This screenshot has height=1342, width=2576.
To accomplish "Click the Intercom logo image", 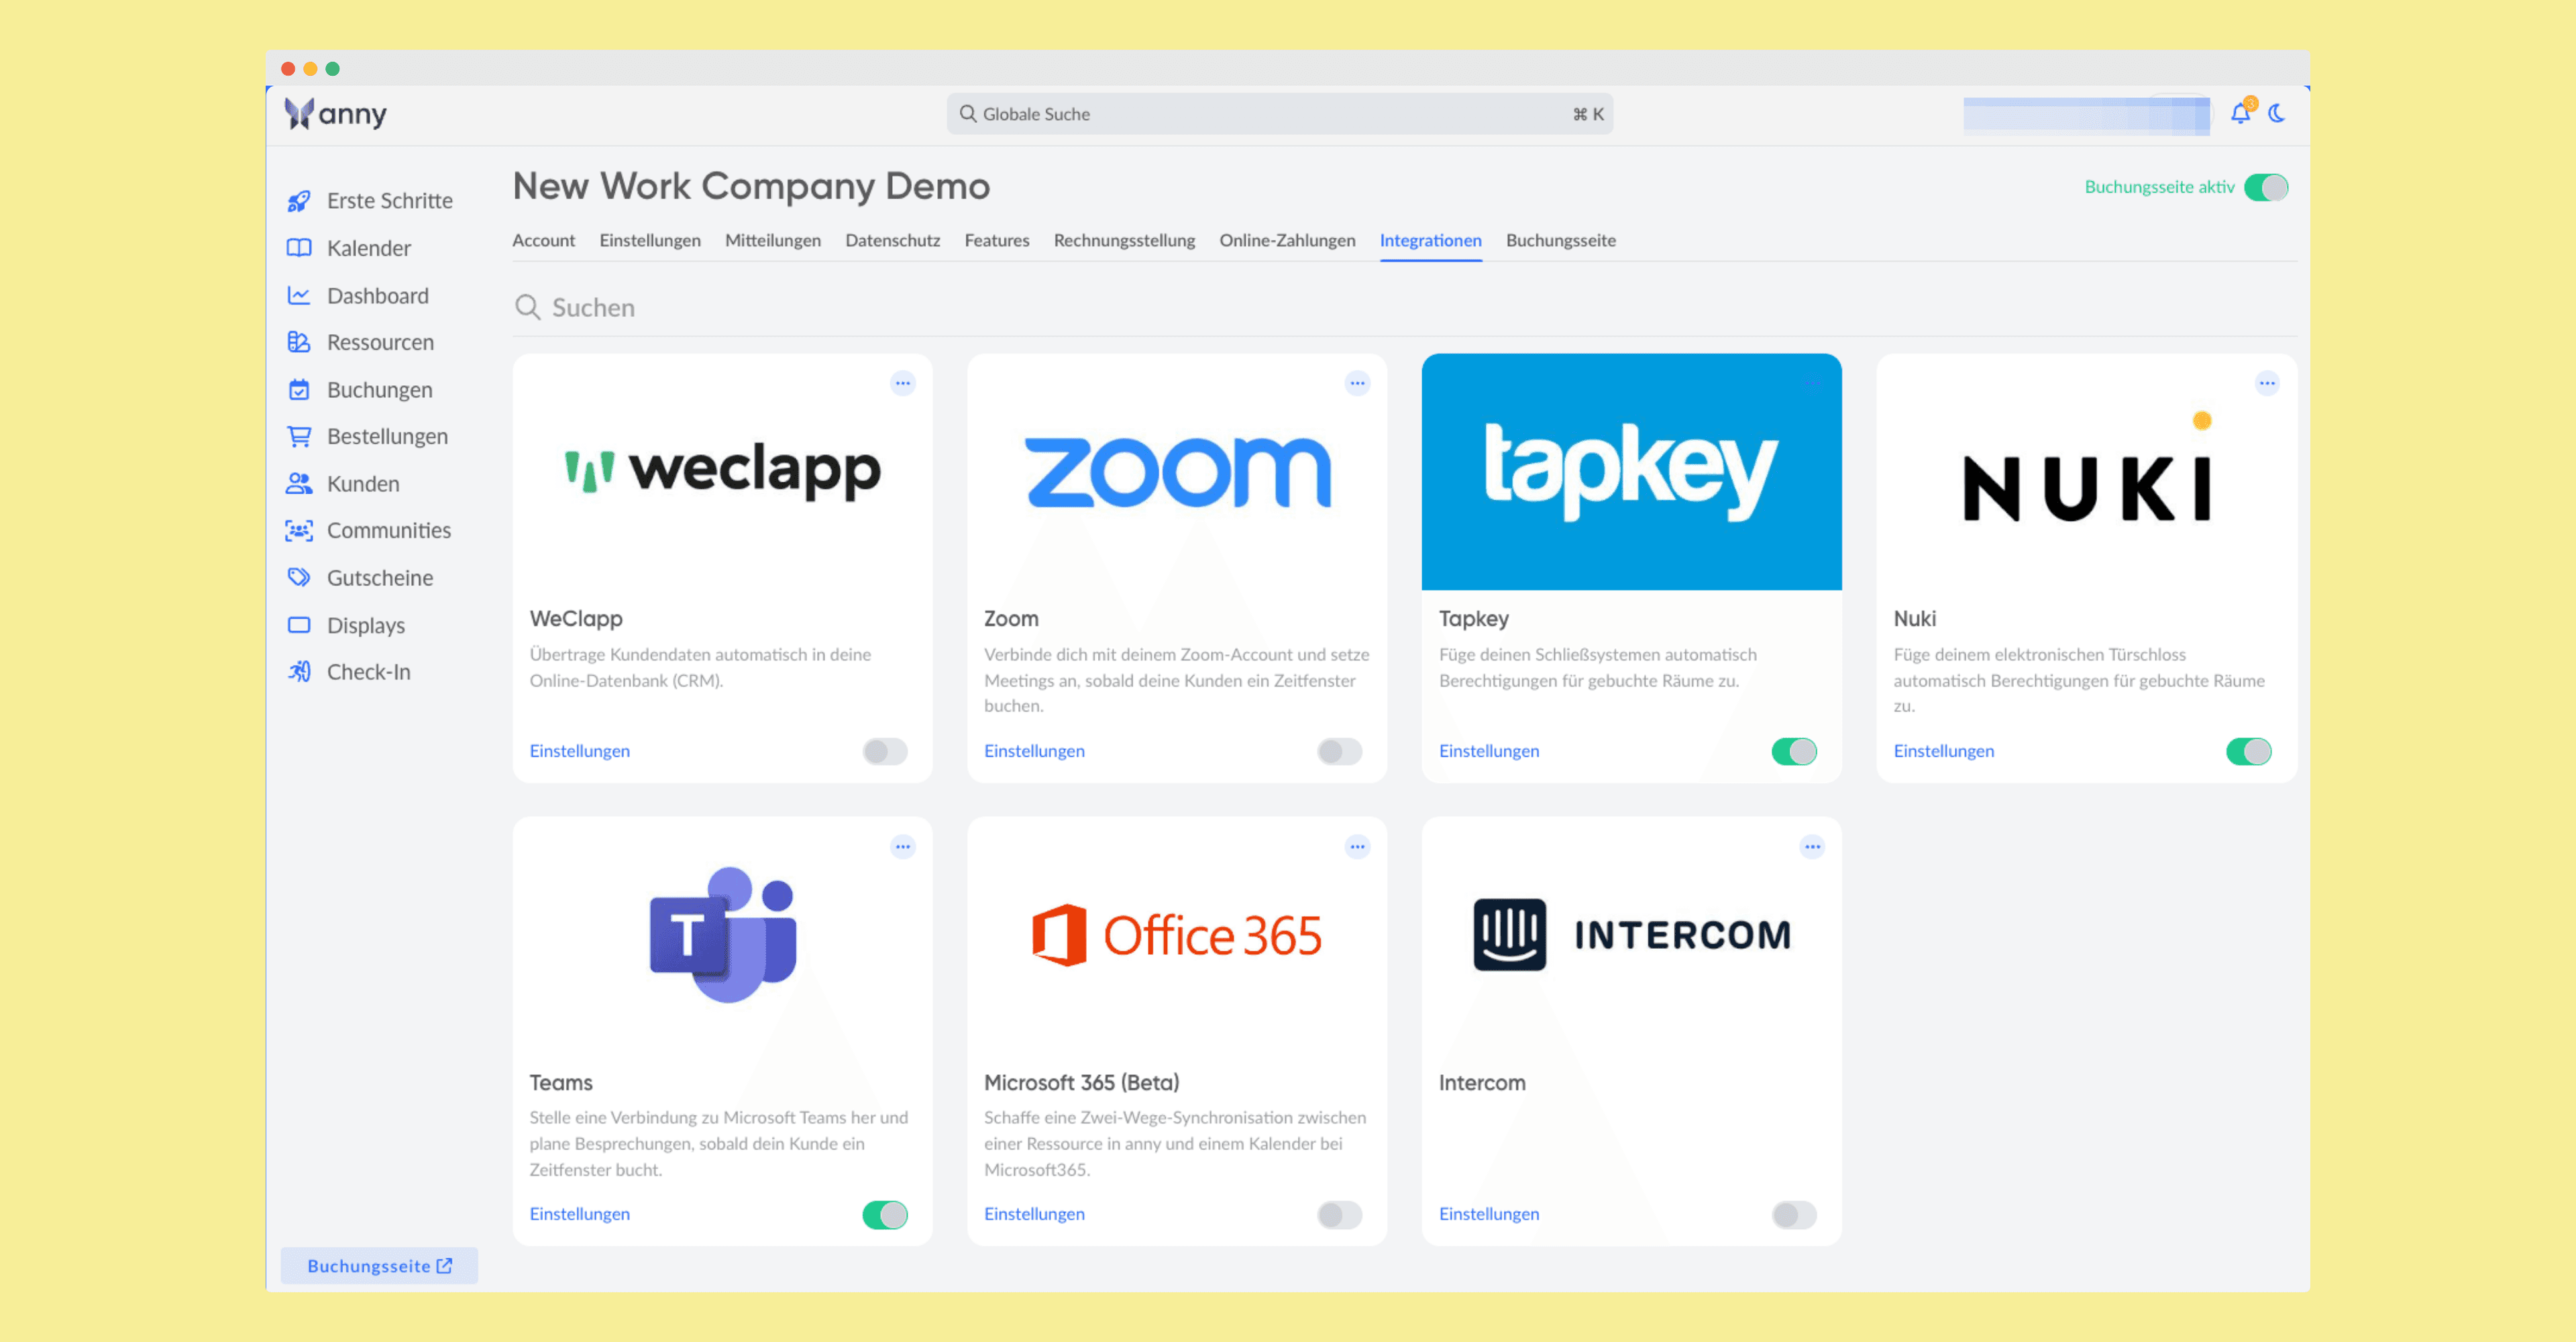I will pyautogui.click(x=1631, y=934).
